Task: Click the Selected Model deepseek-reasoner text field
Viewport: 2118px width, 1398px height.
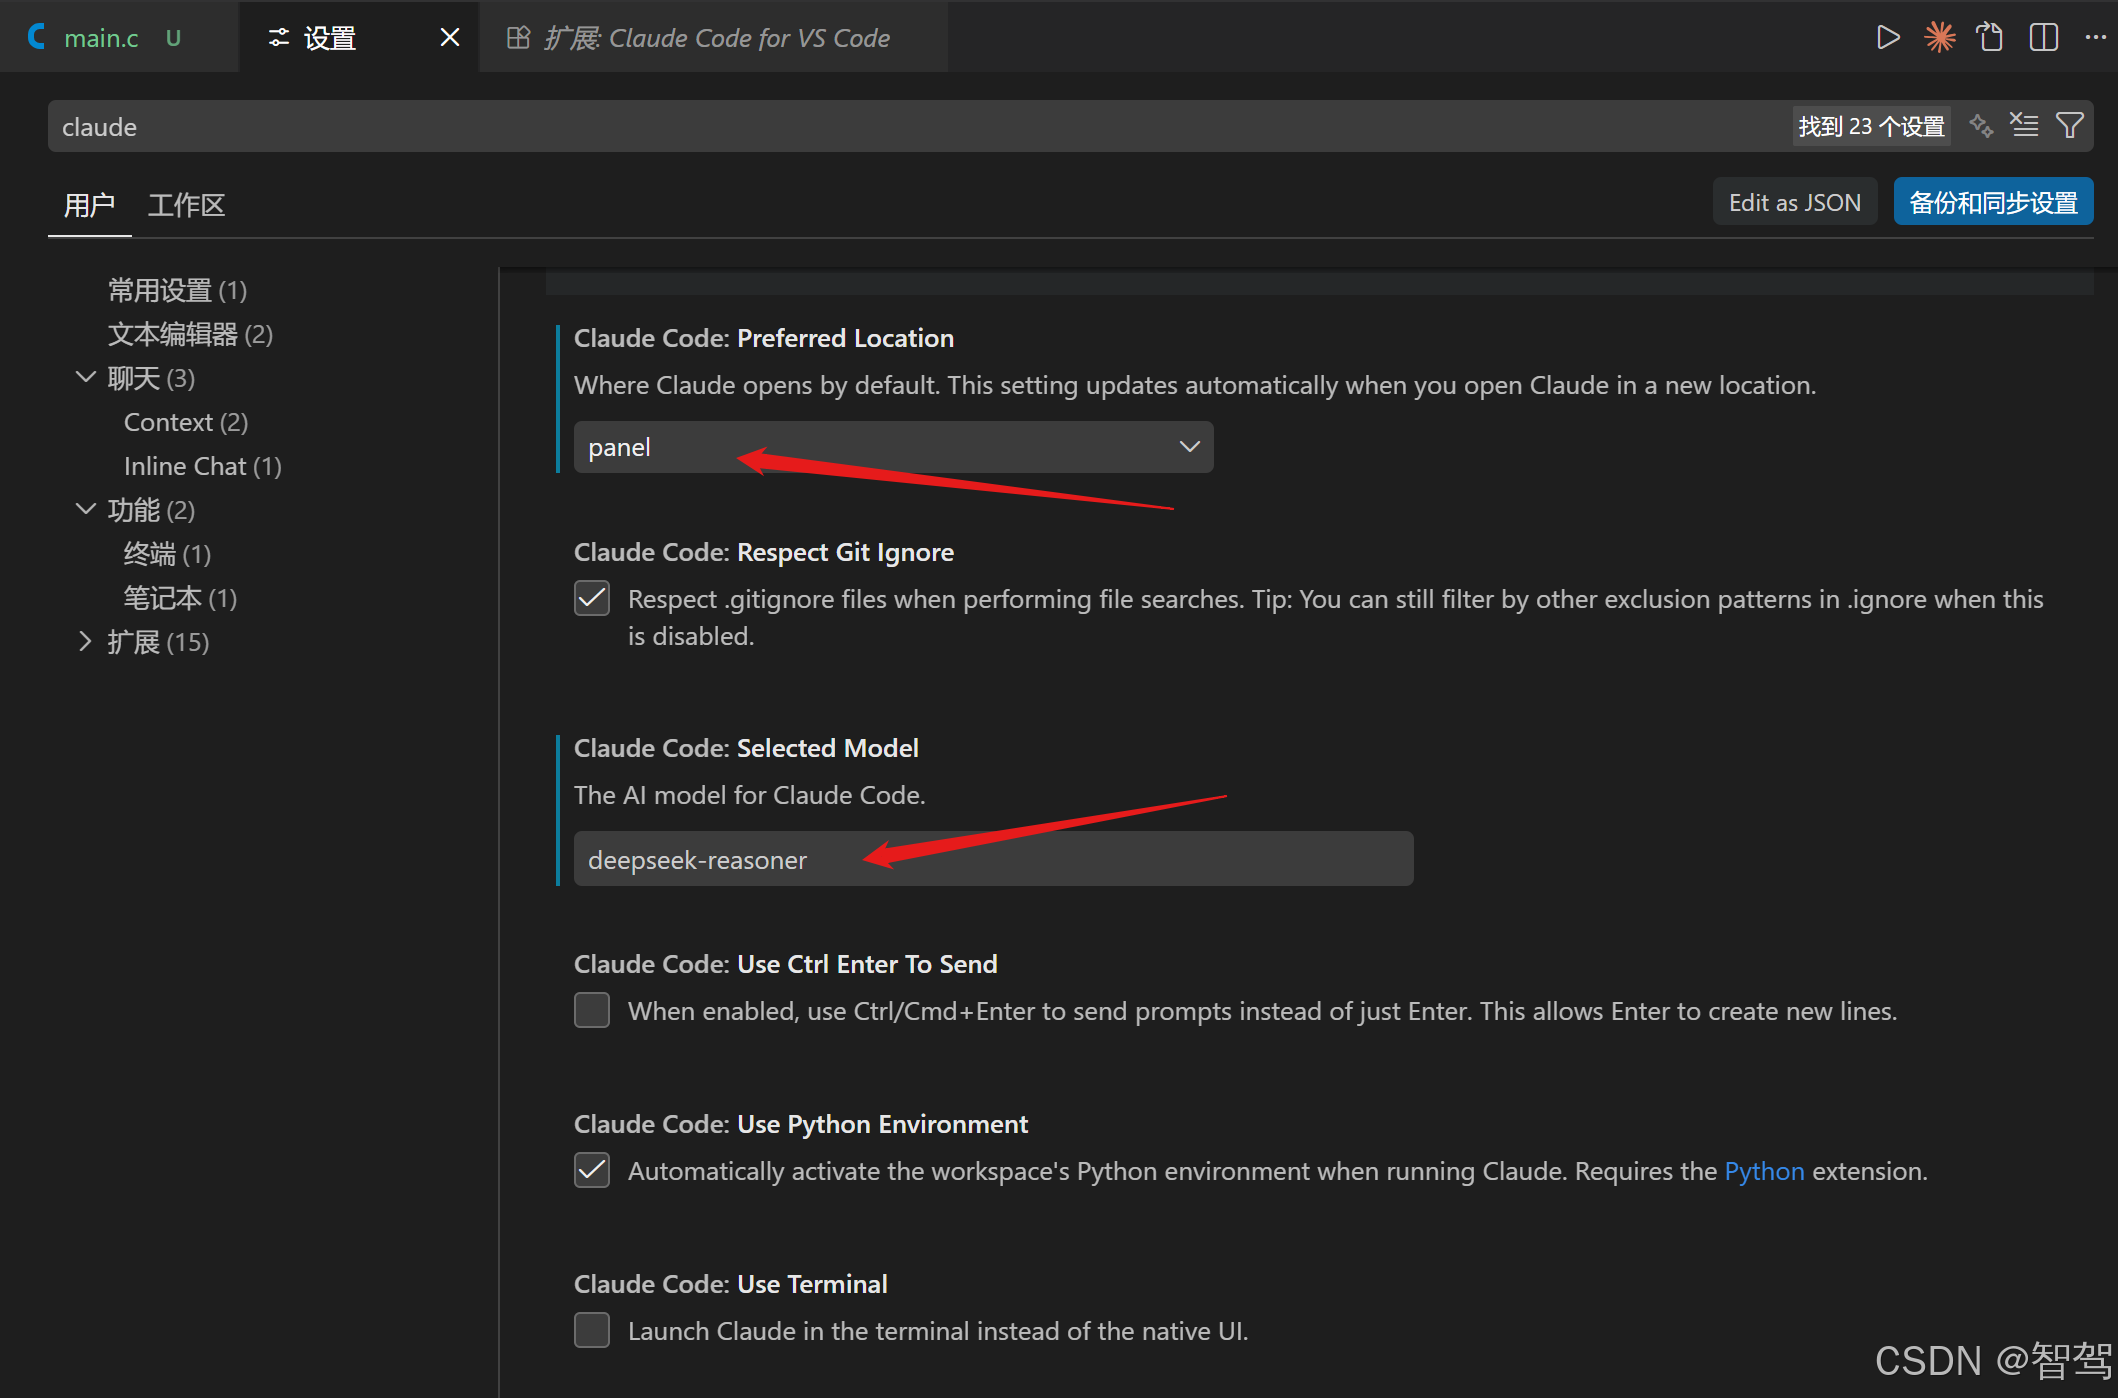Action: 993,859
